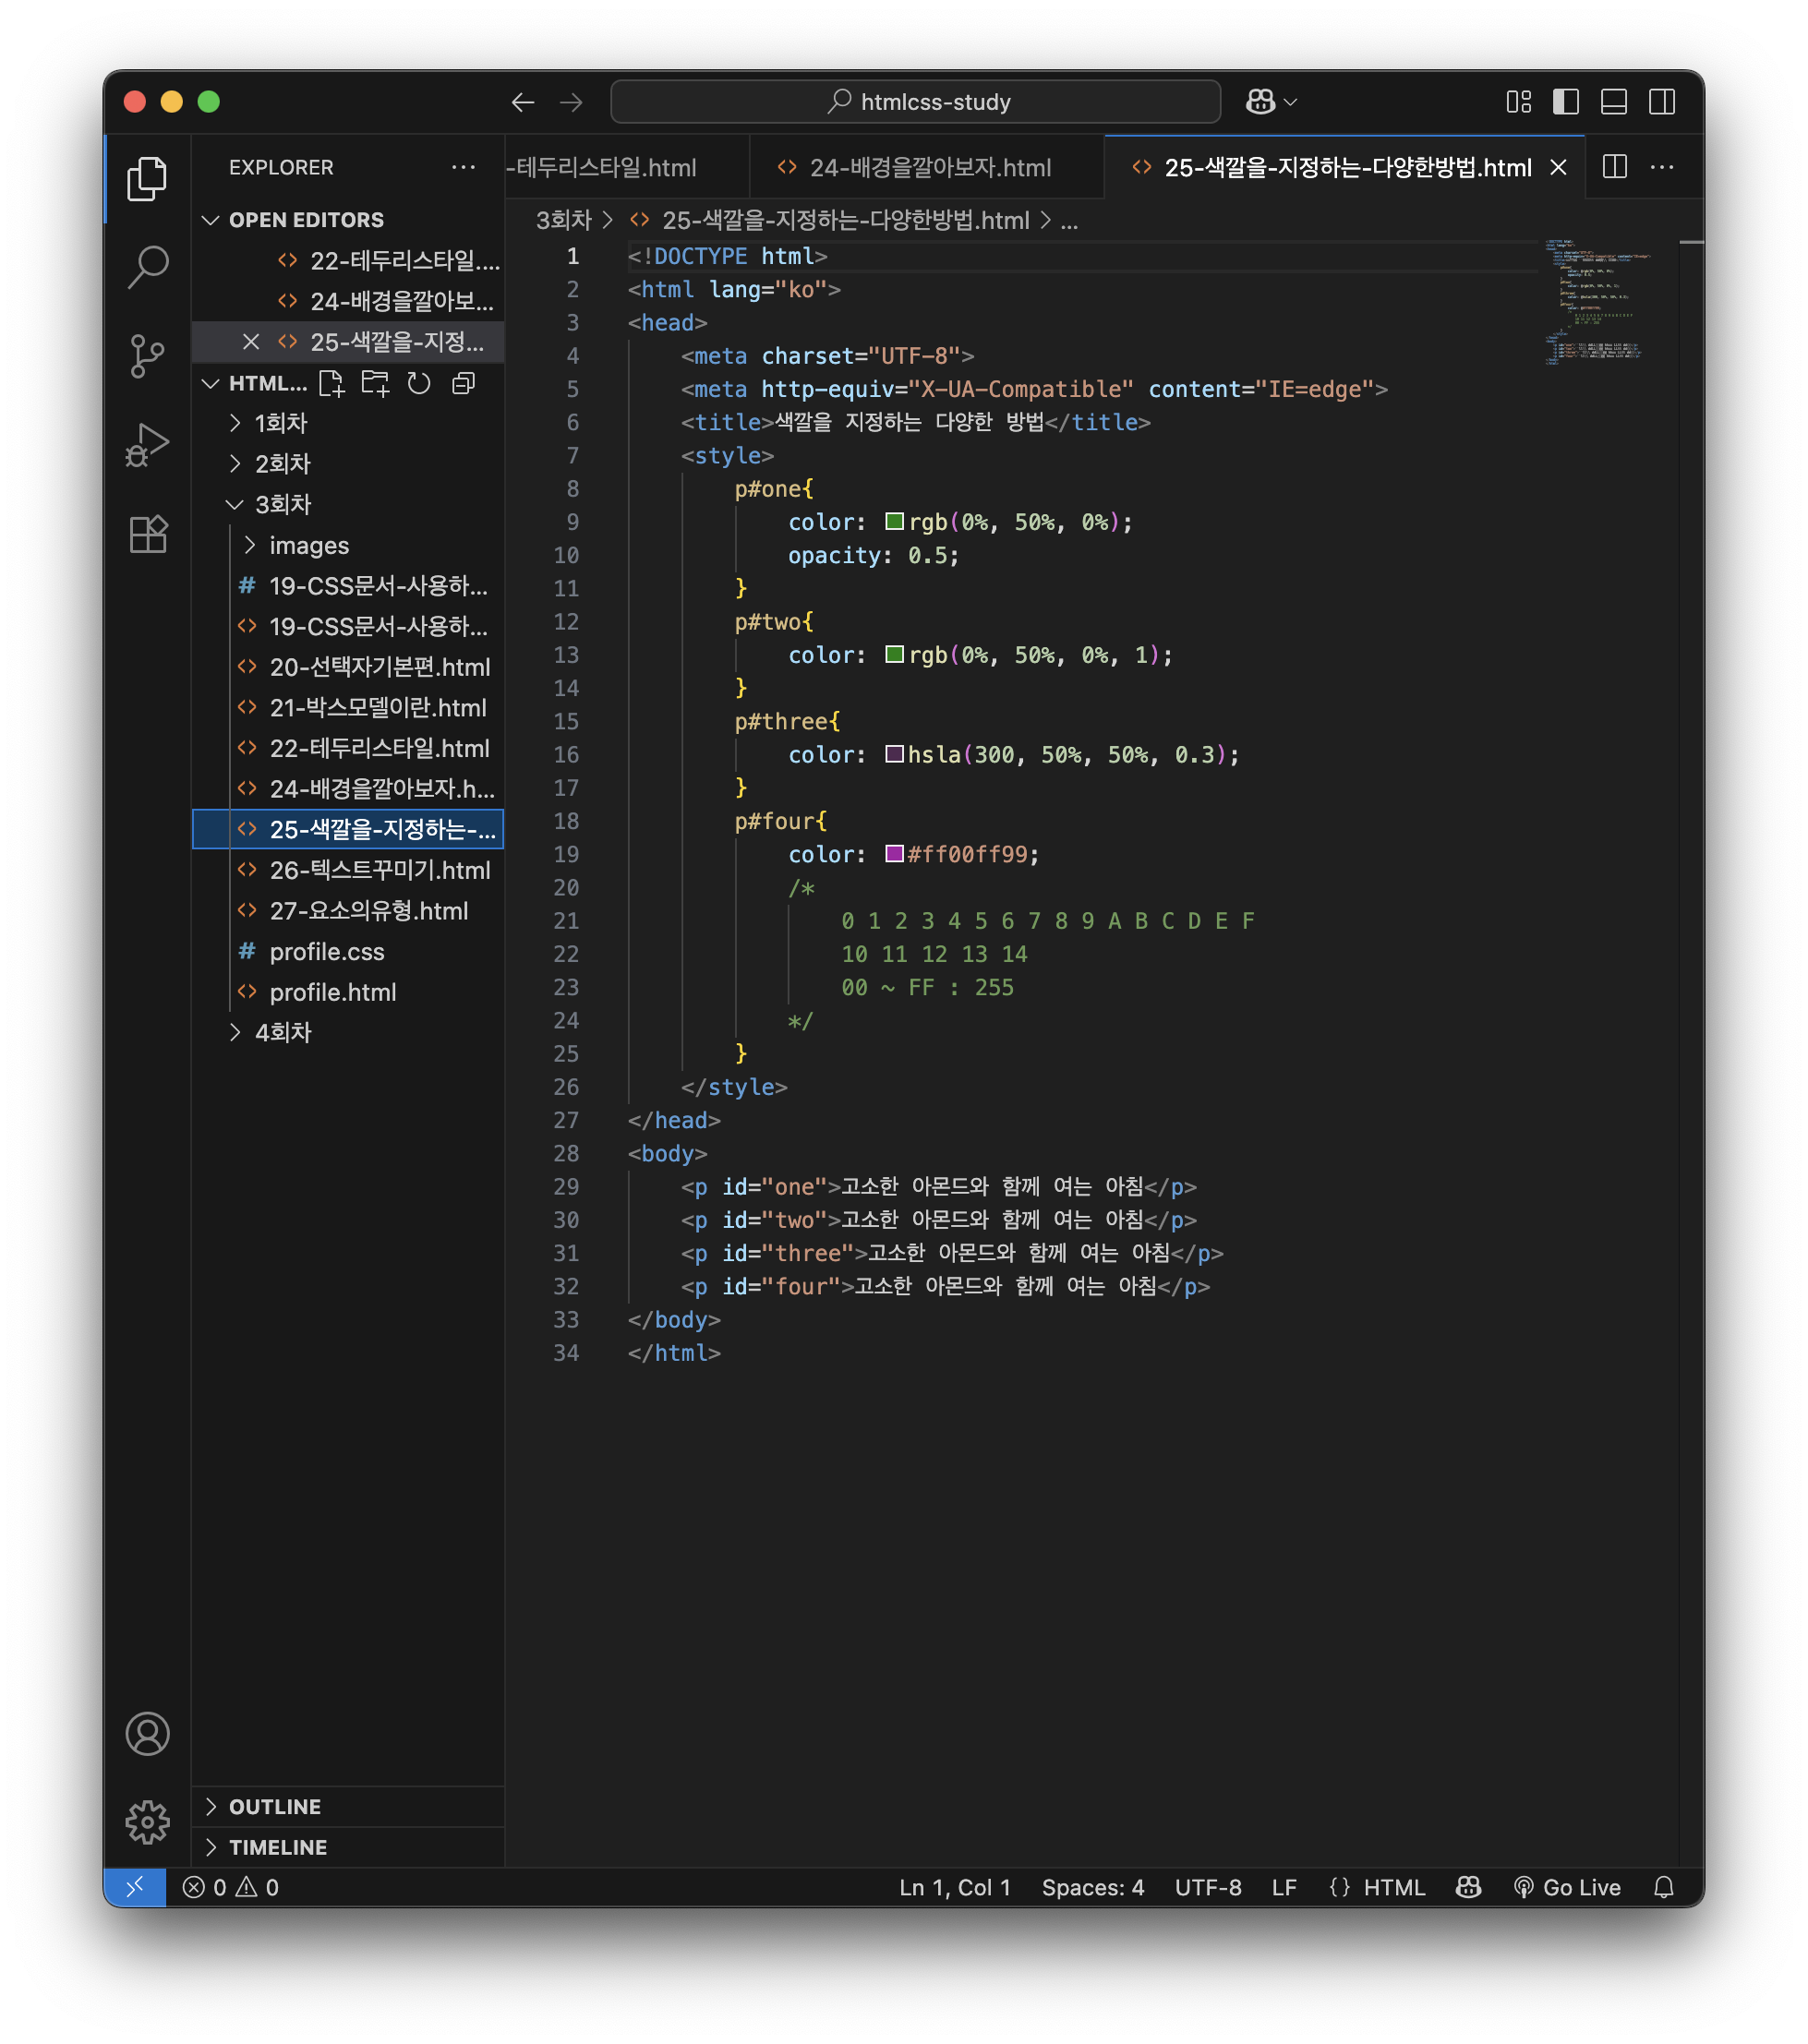Image resolution: width=1808 pixels, height=2044 pixels.
Task: Toggle the secondary side bar button
Action: [1661, 102]
